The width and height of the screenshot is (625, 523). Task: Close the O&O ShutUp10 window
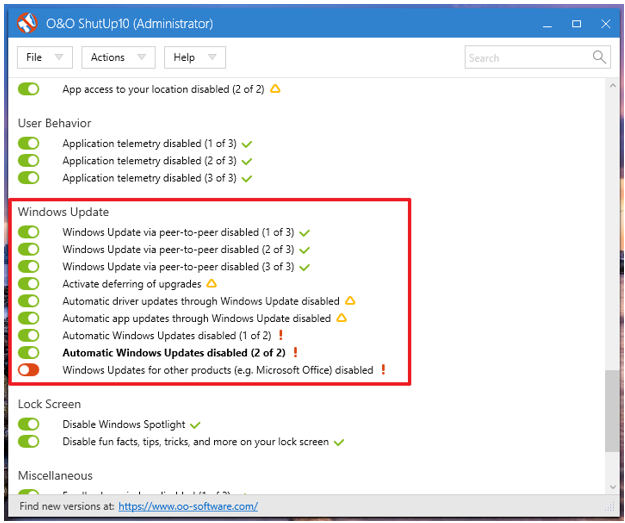(x=605, y=24)
